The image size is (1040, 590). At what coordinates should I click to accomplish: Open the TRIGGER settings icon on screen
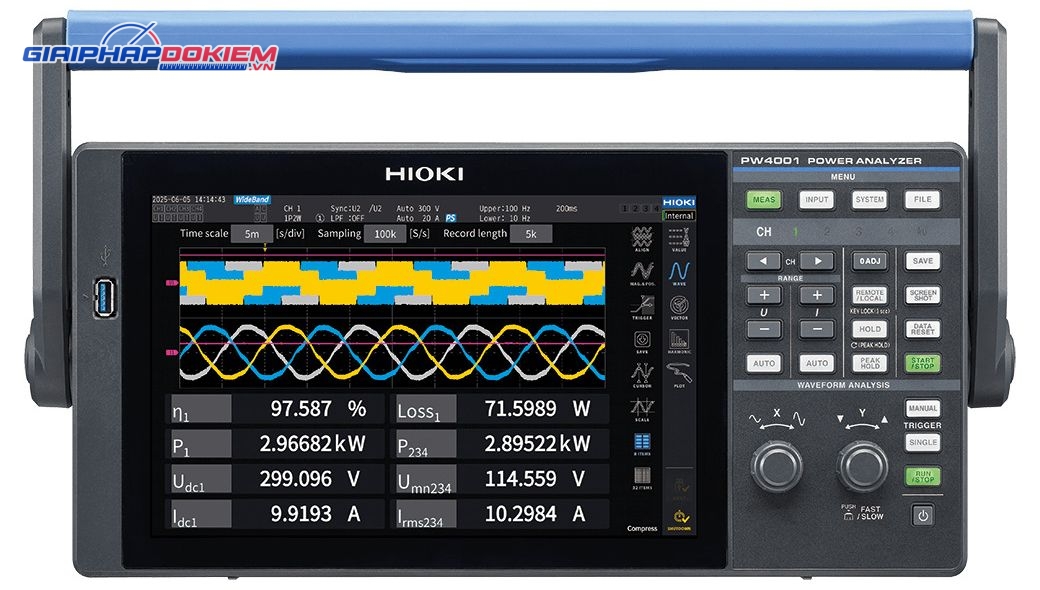coord(641,308)
